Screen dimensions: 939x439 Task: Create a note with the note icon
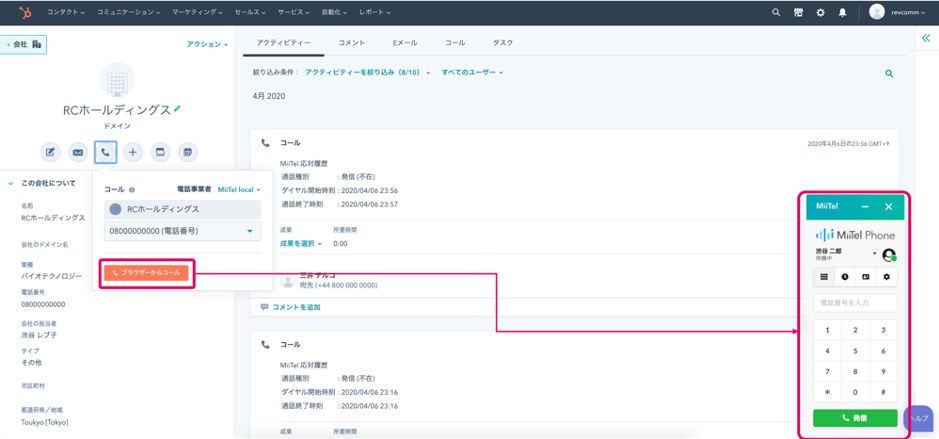click(x=50, y=153)
